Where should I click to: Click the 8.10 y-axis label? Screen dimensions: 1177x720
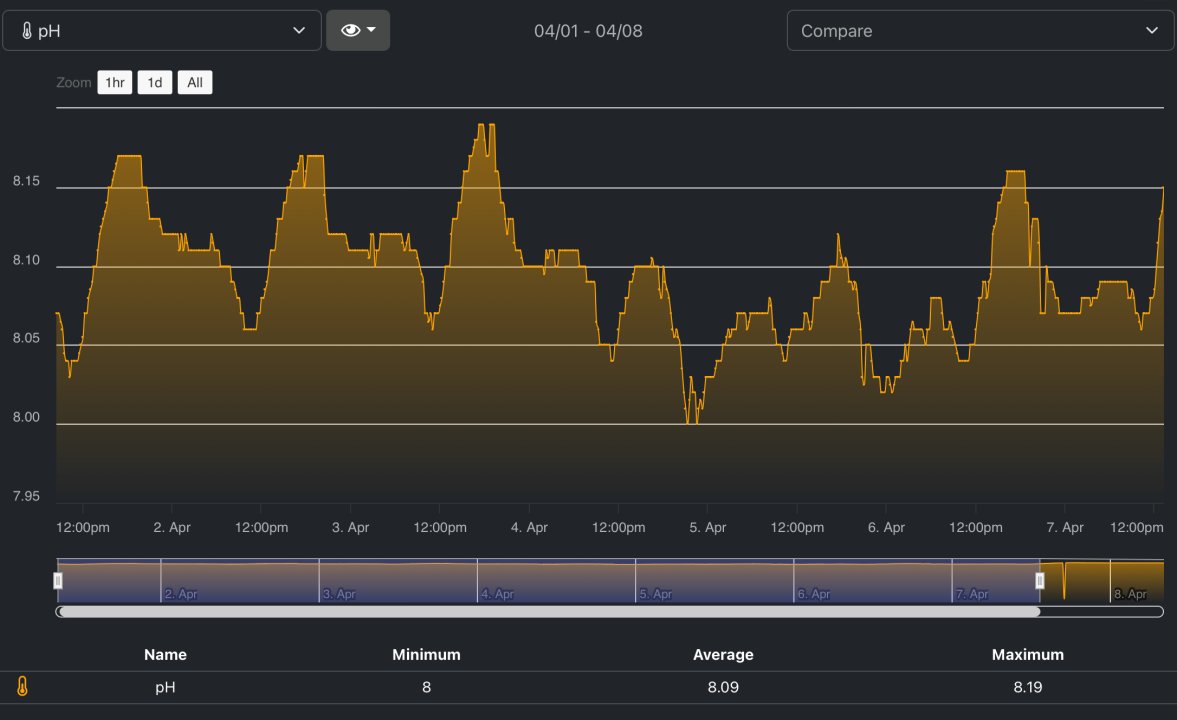tap(26, 260)
